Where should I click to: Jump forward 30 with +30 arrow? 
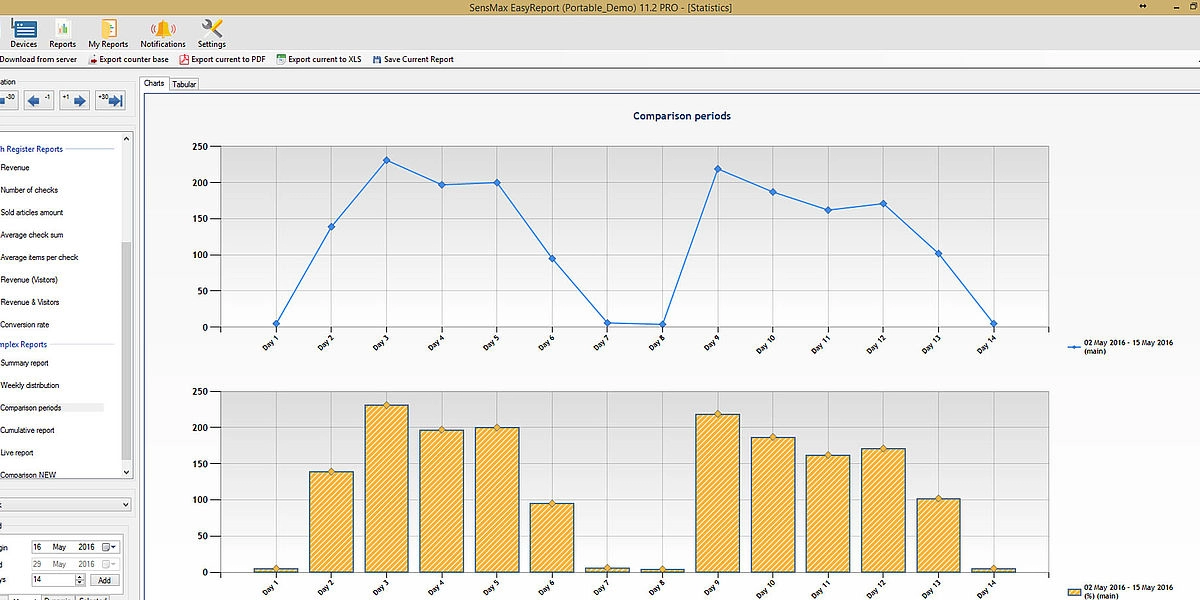[x=110, y=100]
